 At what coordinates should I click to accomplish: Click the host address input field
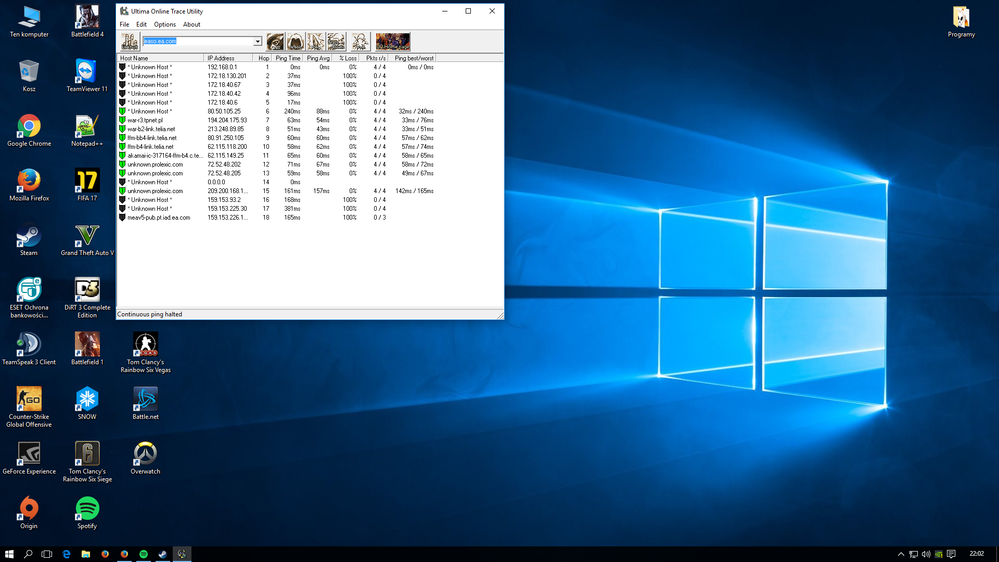click(x=196, y=42)
